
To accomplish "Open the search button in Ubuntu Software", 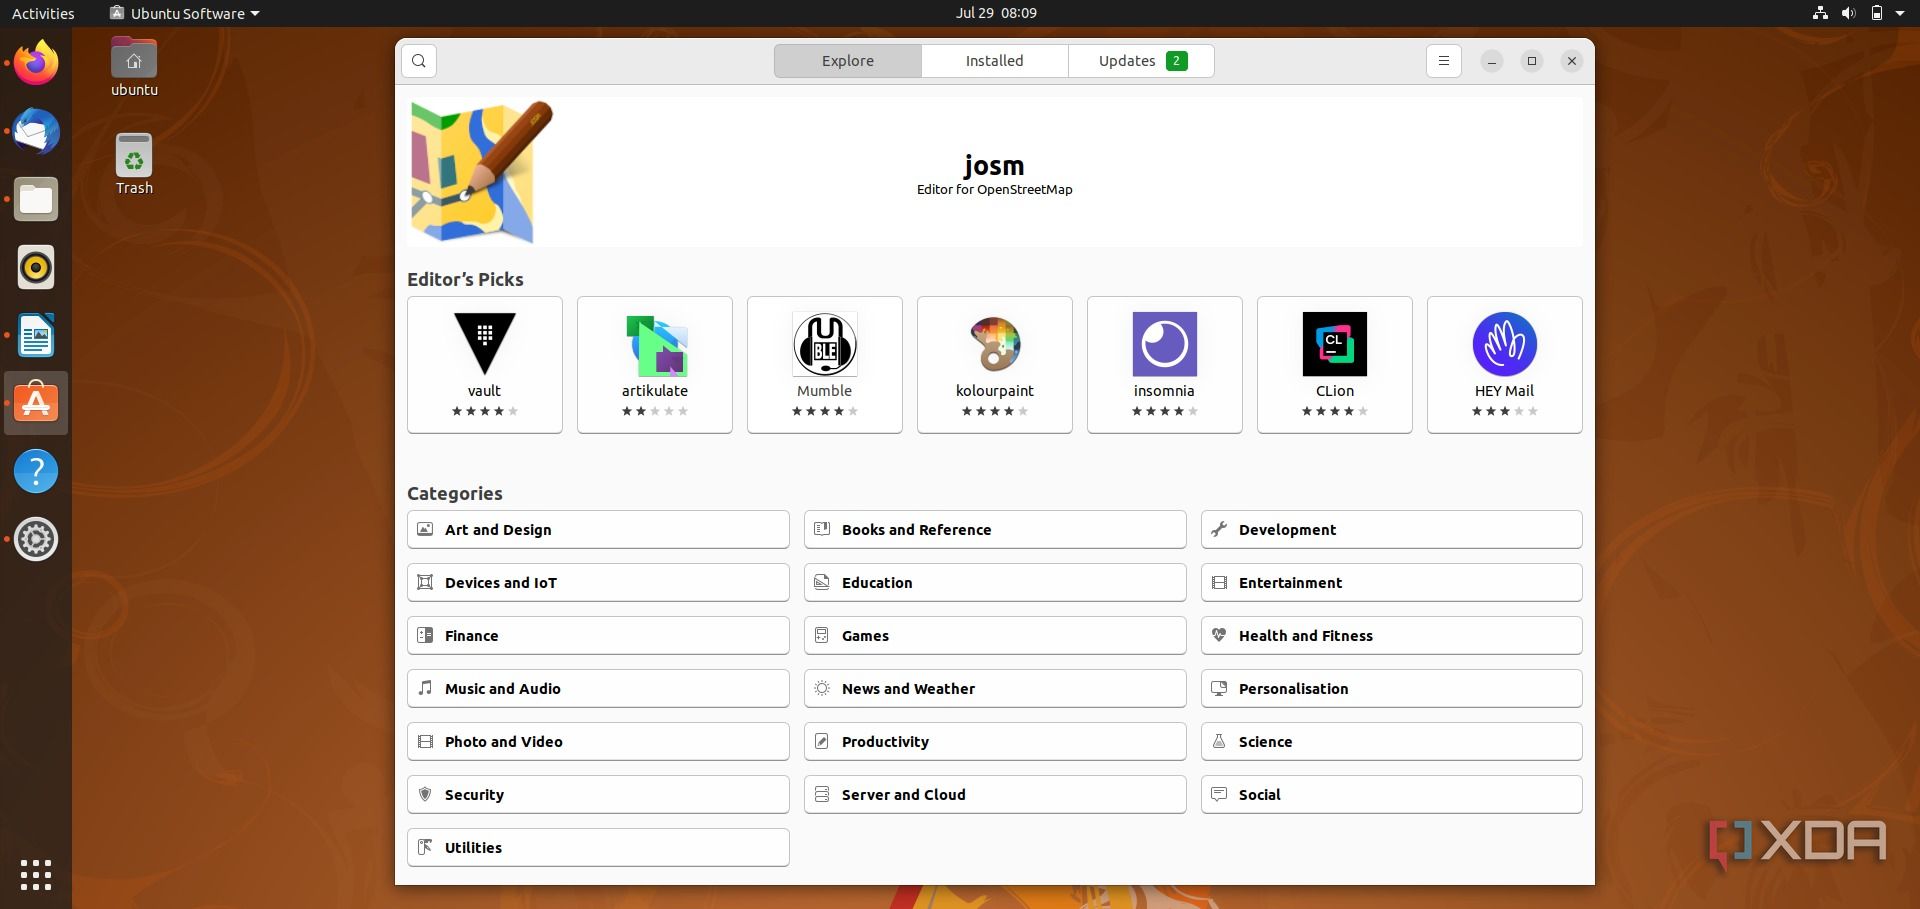I will (419, 61).
